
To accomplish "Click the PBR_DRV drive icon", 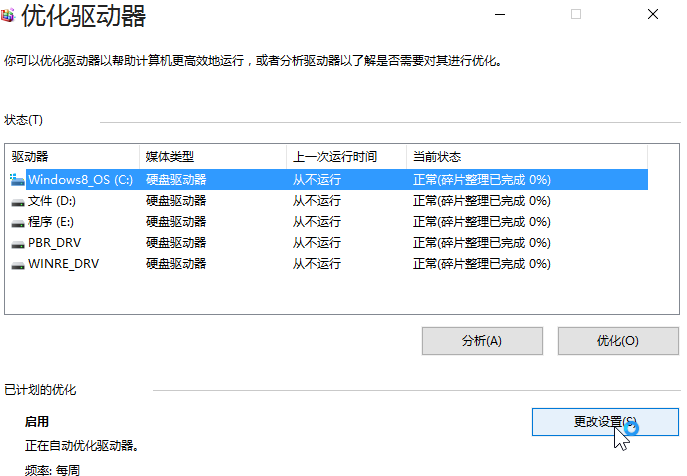I will [18, 243].
